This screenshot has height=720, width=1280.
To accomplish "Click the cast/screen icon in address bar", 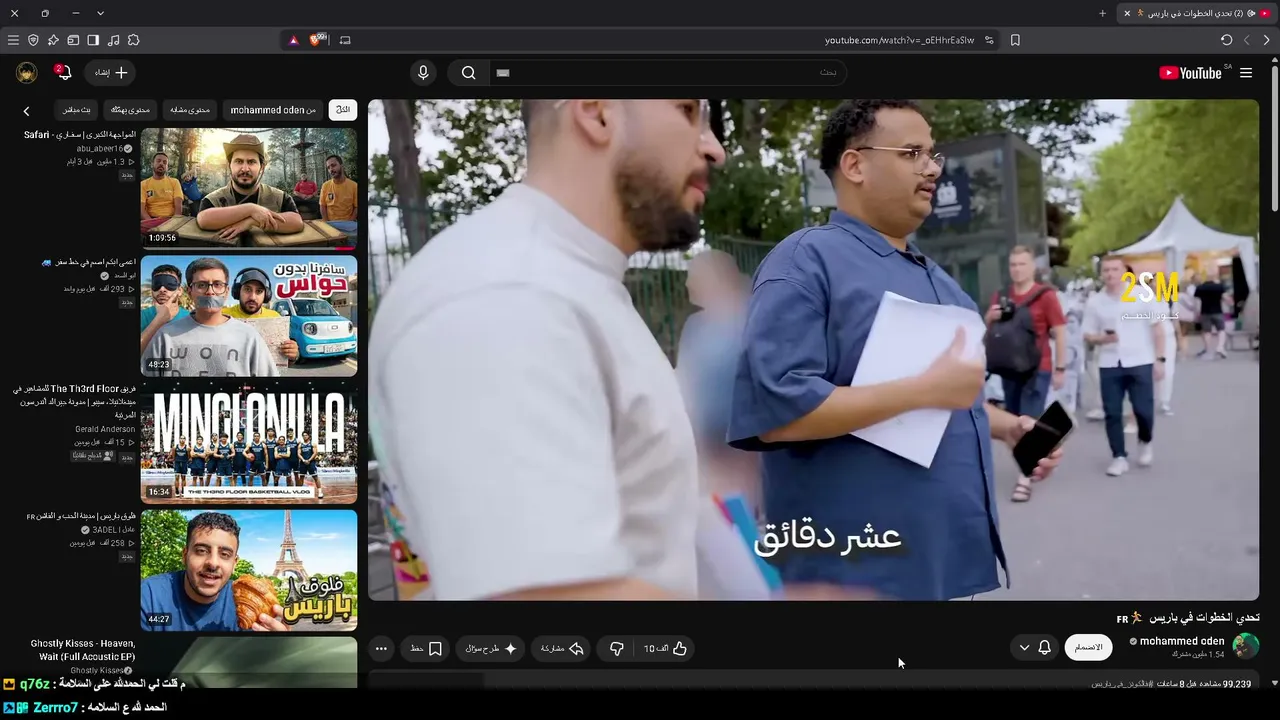I will (345, 40).
